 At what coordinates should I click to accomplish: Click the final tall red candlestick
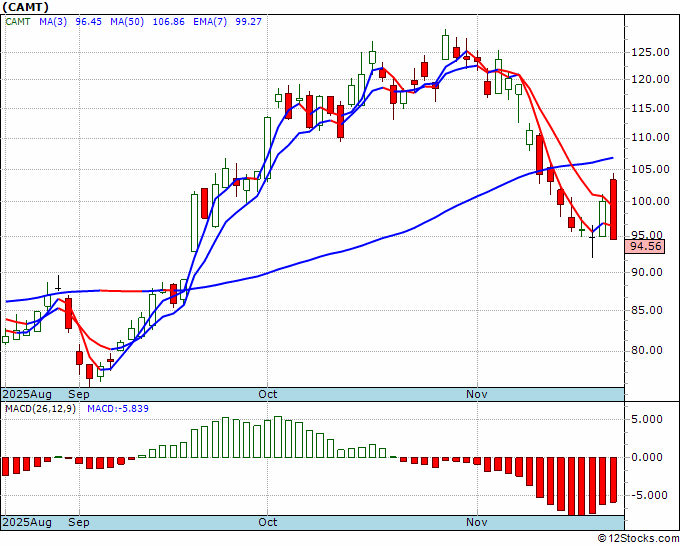pos(613,209)
